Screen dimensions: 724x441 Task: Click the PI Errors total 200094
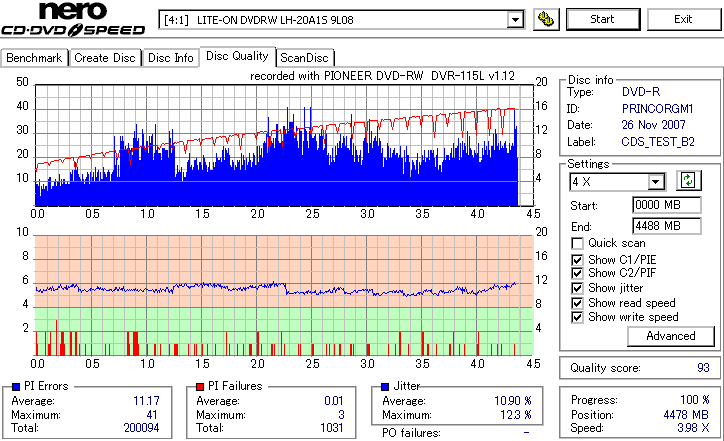(141, 428)
